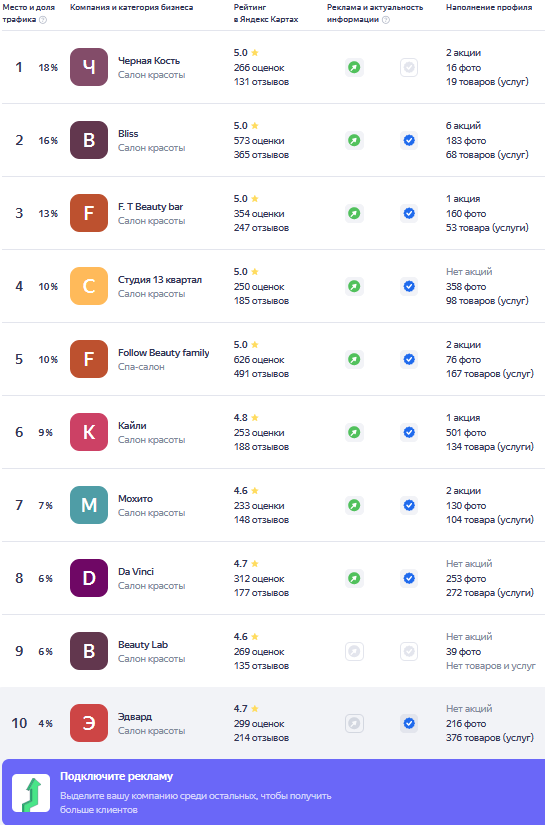Click the teal M avatar of Мохито
The image size is (545, 825).
coord(89,505)
